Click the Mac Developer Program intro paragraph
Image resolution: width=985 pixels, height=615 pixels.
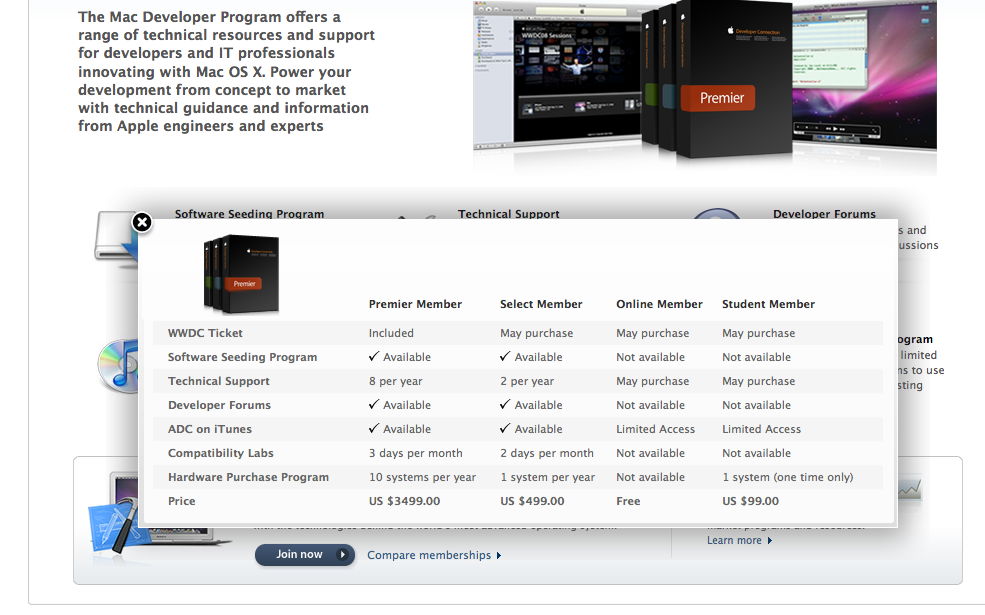[x=226, y=72]
